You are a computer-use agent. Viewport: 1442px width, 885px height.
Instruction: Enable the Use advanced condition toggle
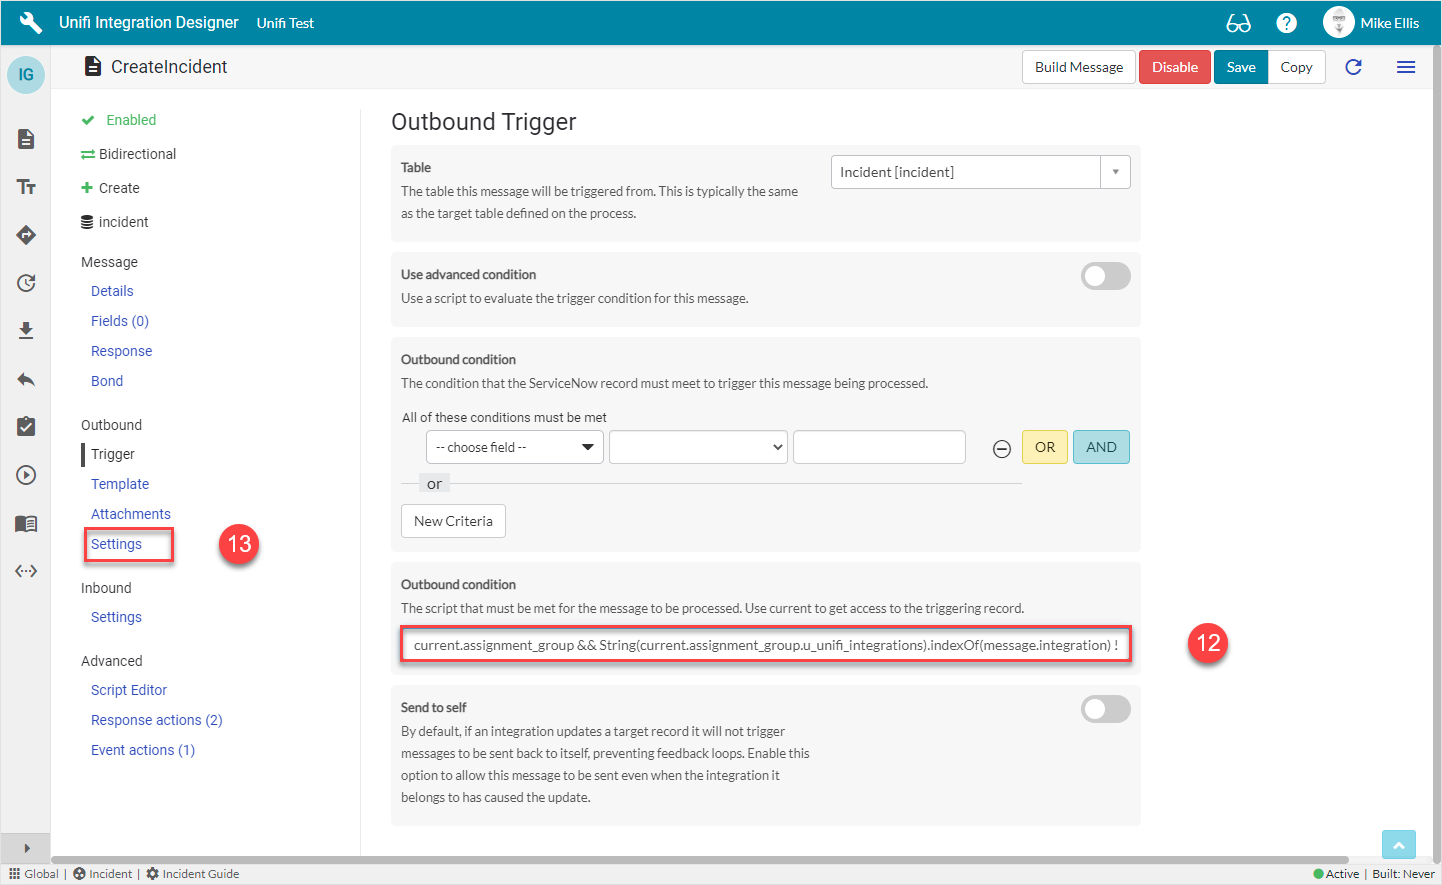click(x=1105, y=276)
